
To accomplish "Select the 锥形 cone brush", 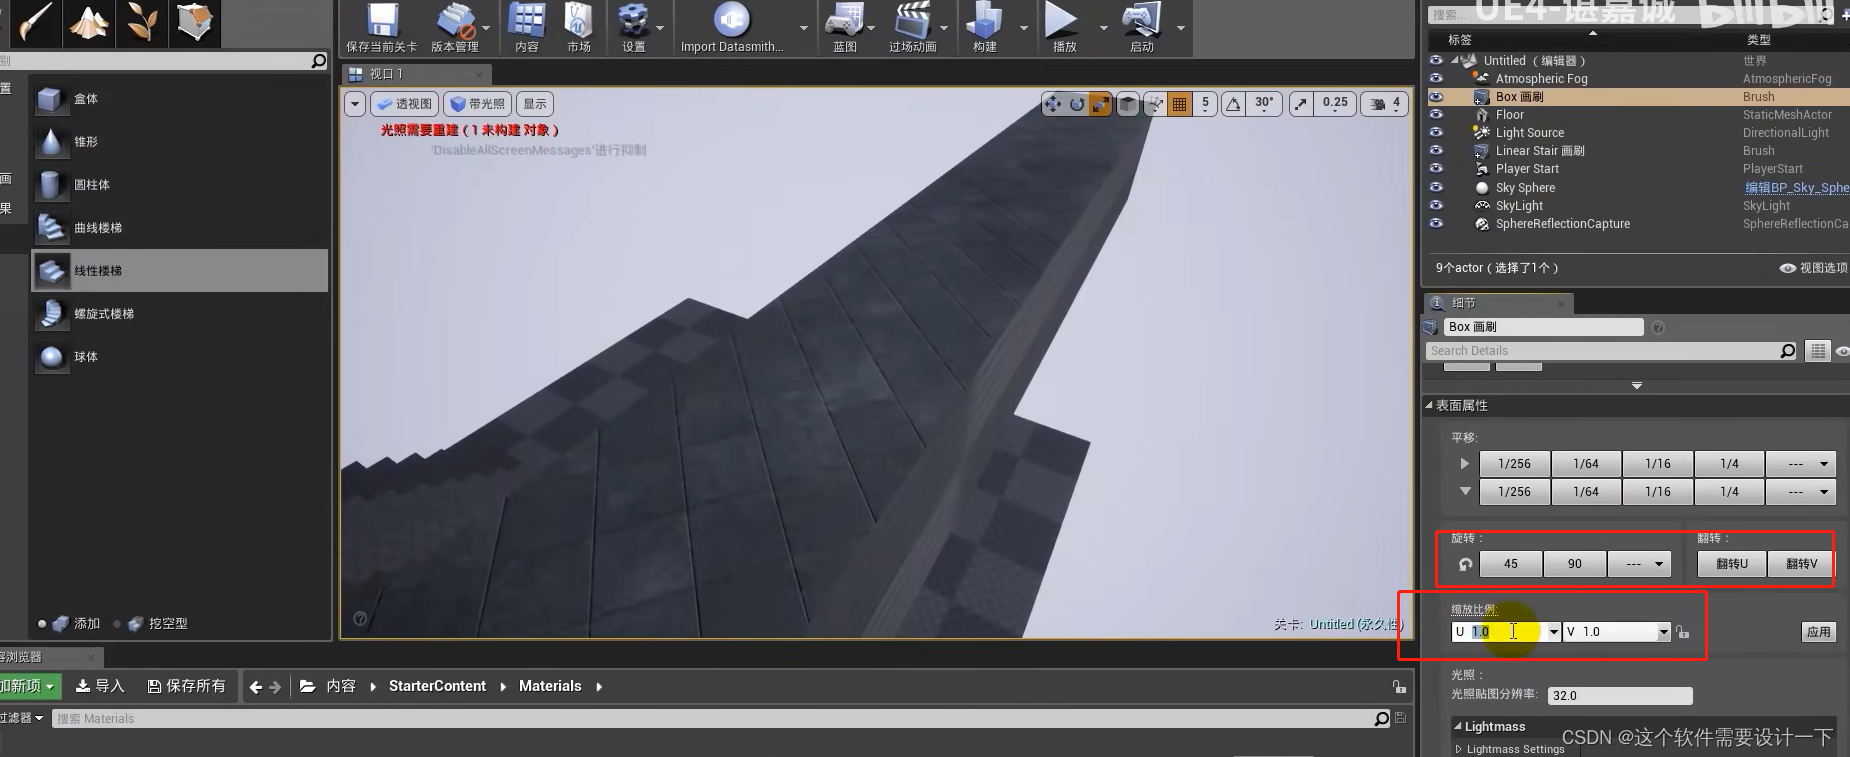I will coord(180,142).
